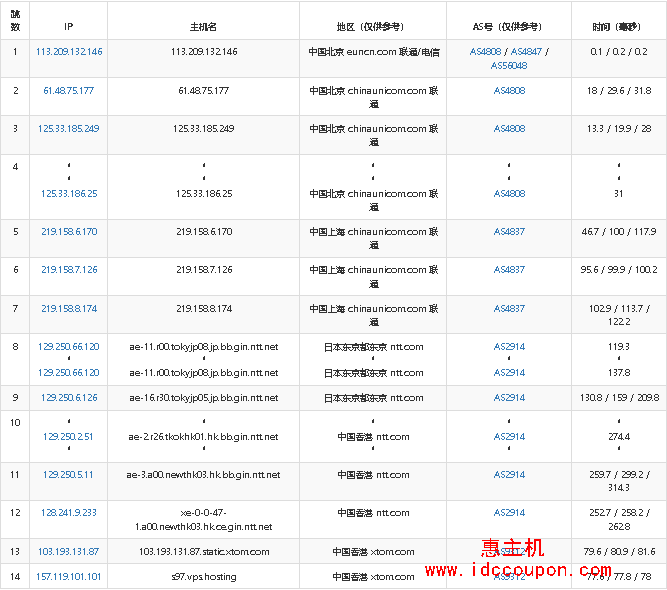Open AS4808 link in hop 2 row
Viewport: 667px width, 590px height.
[509, 90]
